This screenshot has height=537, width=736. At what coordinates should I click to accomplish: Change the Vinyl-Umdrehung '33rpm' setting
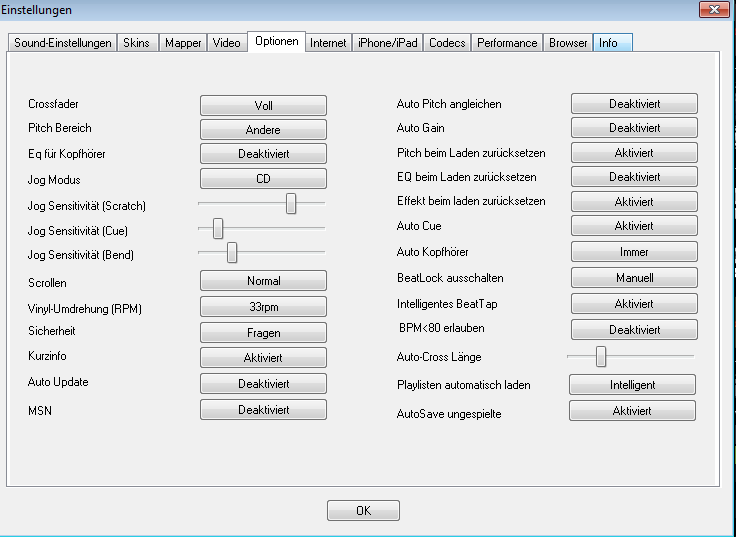click(263, 307)
